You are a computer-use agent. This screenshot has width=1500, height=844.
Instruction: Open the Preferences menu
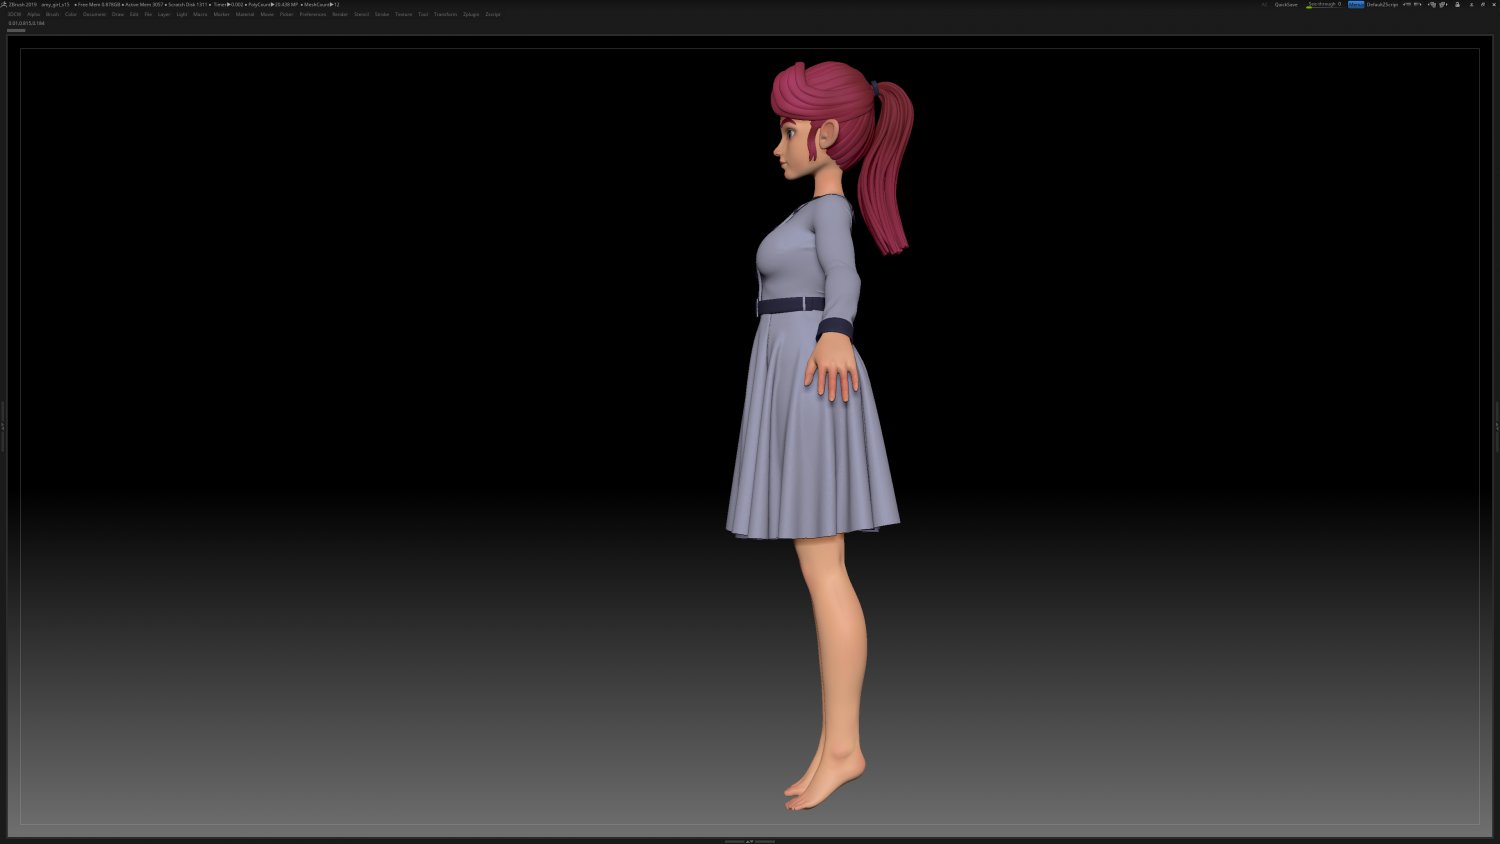pos(313,14)
